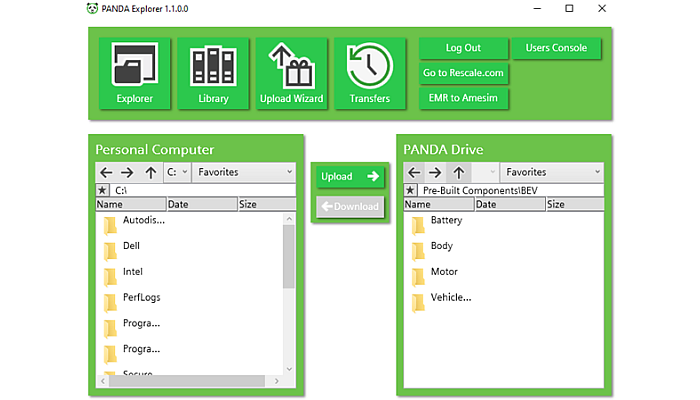Expand Personal Computer Favorites dropdown
Image resolution: width=700 pixels, height=400 pixels.
(x=244, y=172)
